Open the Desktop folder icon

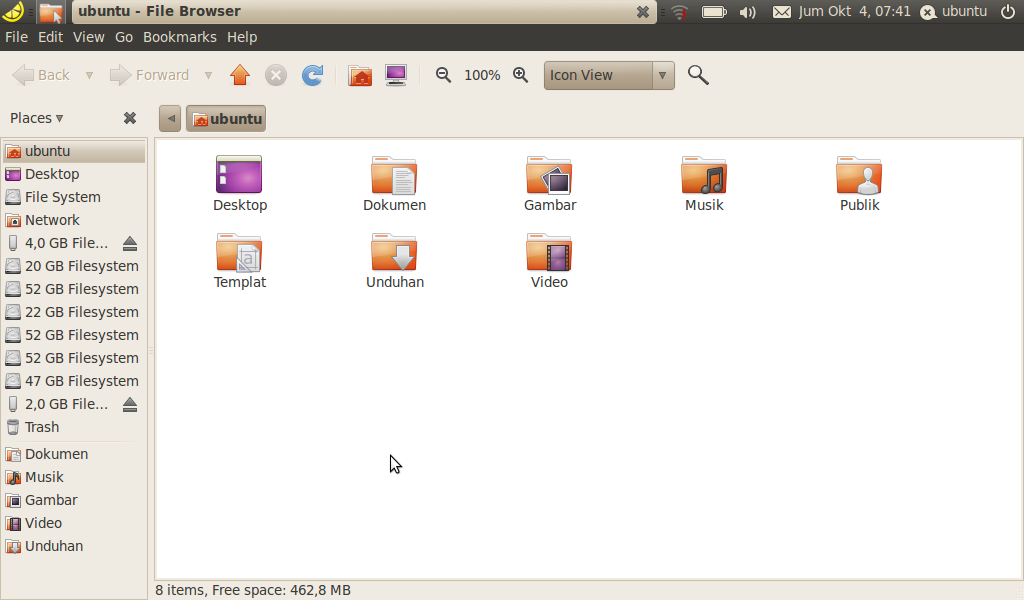click(239, 174)
